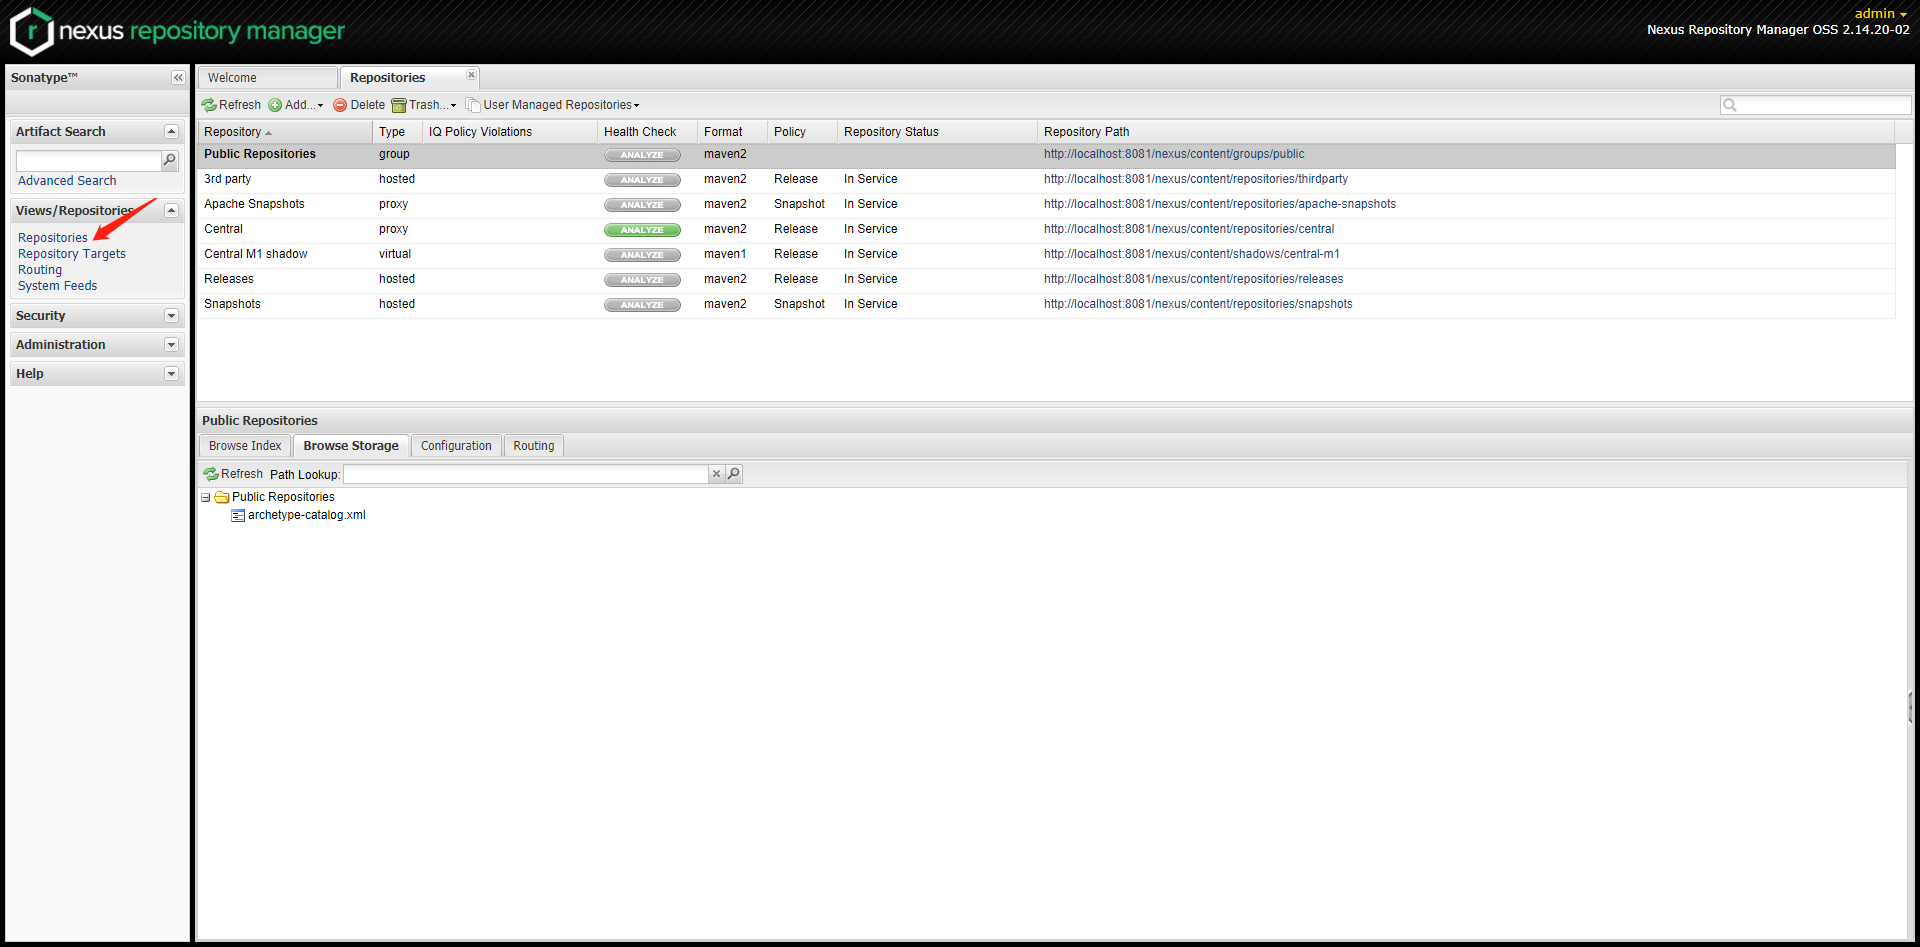Expand the Help section

171,374
